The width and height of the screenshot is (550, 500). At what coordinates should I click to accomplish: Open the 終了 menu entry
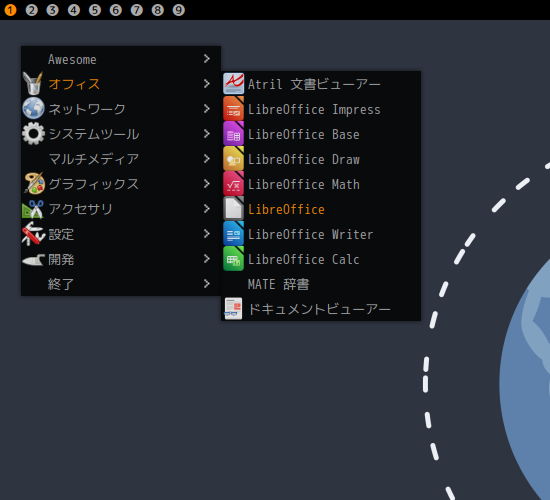(x=121, y=284)
